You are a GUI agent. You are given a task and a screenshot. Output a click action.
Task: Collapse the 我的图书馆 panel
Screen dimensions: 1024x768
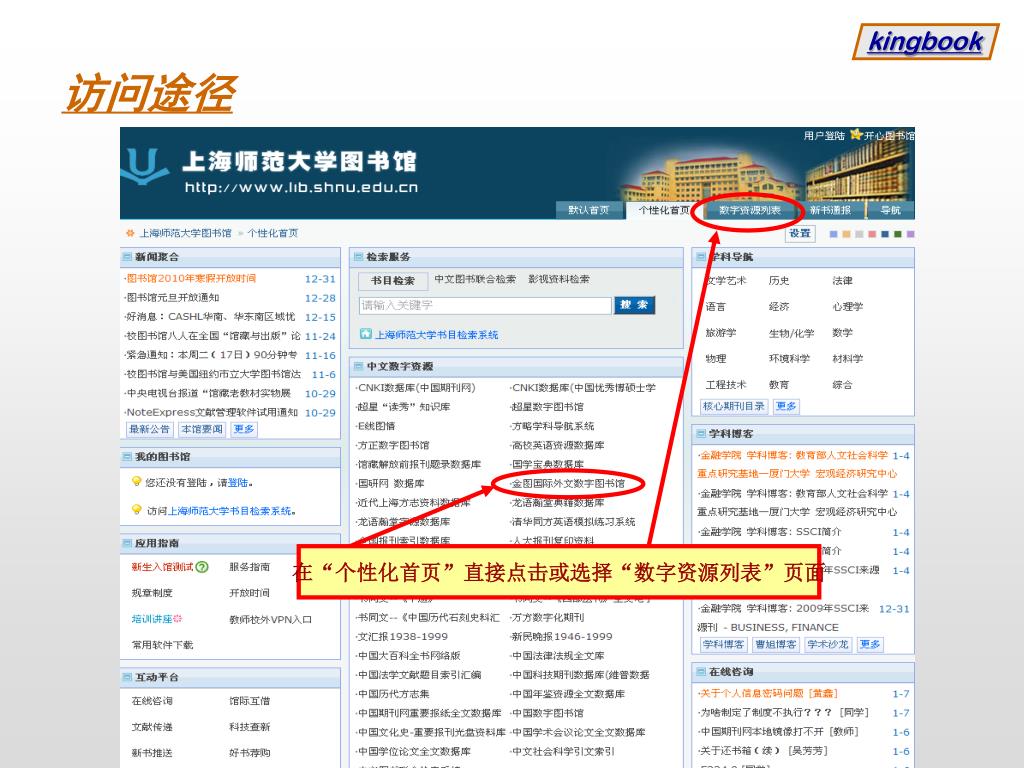(x=127, y=456)
